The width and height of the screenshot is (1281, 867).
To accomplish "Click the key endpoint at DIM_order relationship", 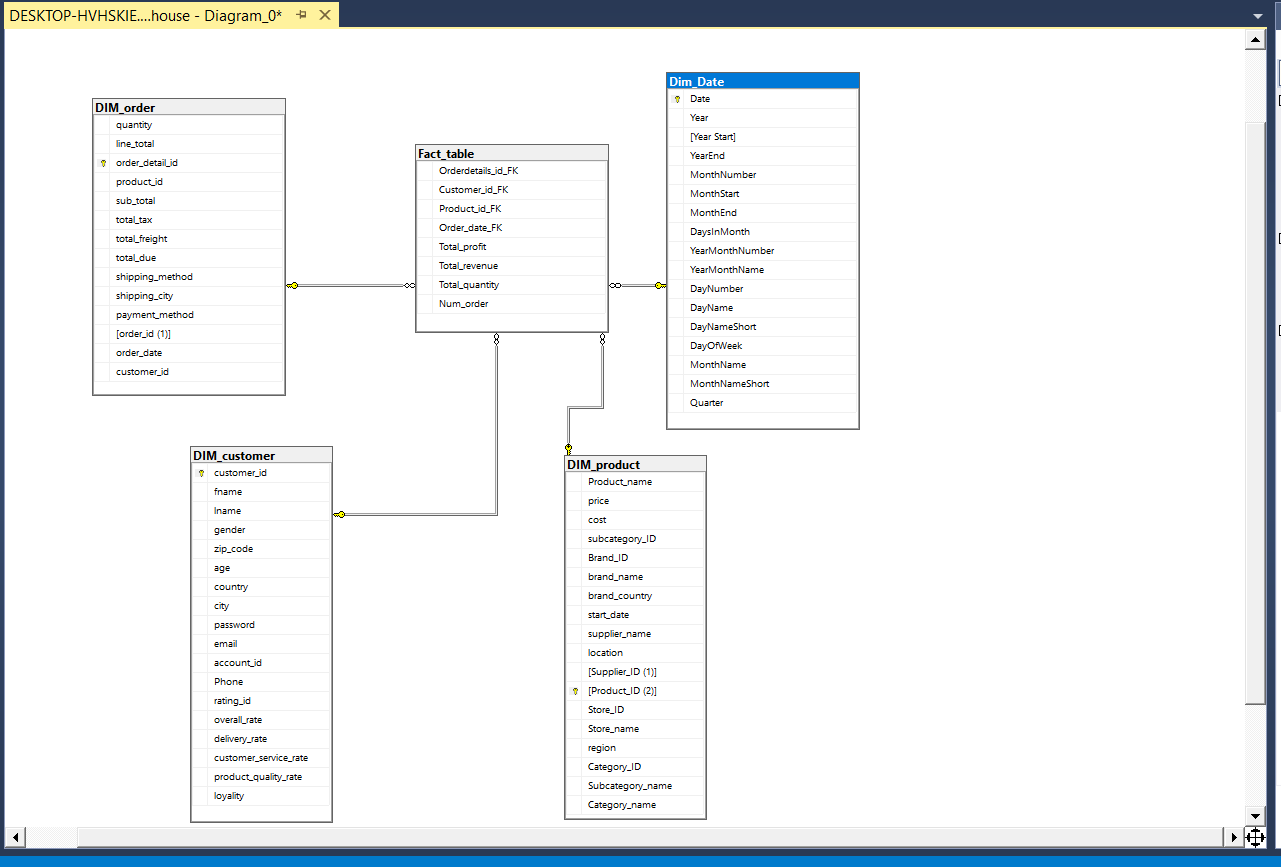I will 293,286.
